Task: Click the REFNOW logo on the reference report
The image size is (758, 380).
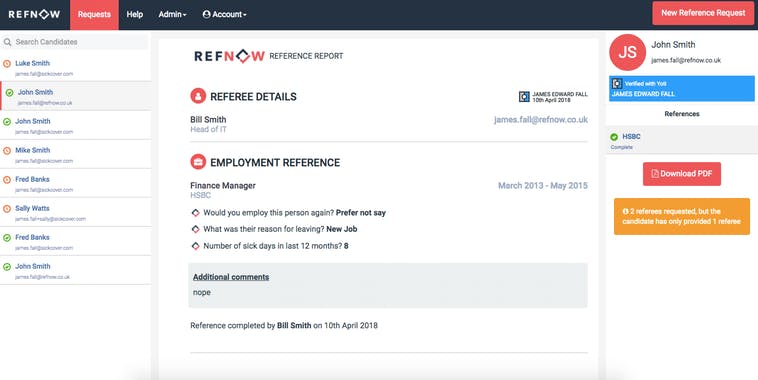Action: coord(229,56)
